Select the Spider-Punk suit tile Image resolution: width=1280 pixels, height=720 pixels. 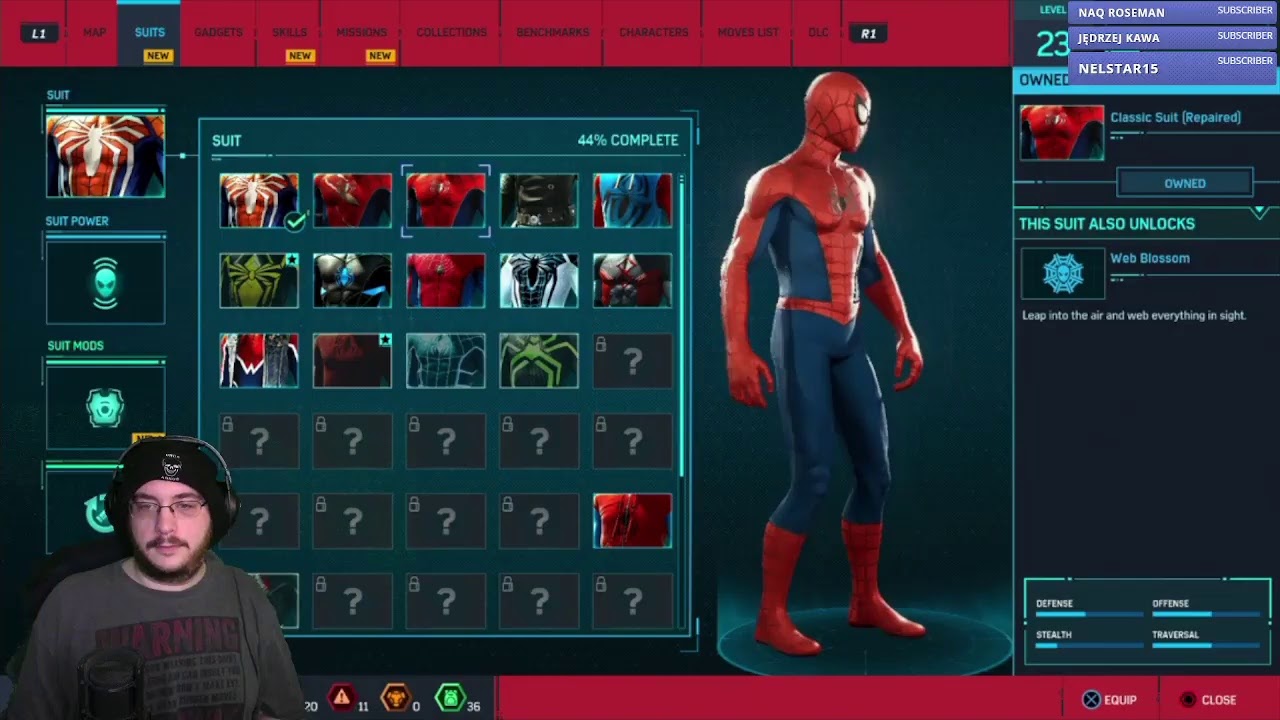(x=259, y=360)
